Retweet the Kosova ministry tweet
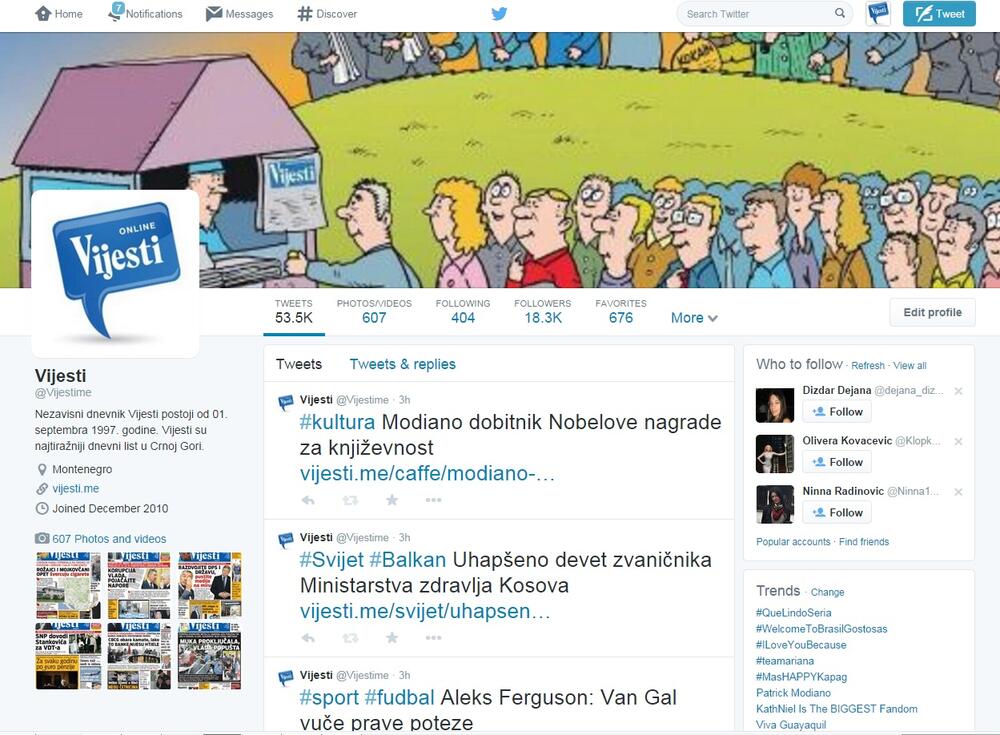 click(x=350, y=638)
